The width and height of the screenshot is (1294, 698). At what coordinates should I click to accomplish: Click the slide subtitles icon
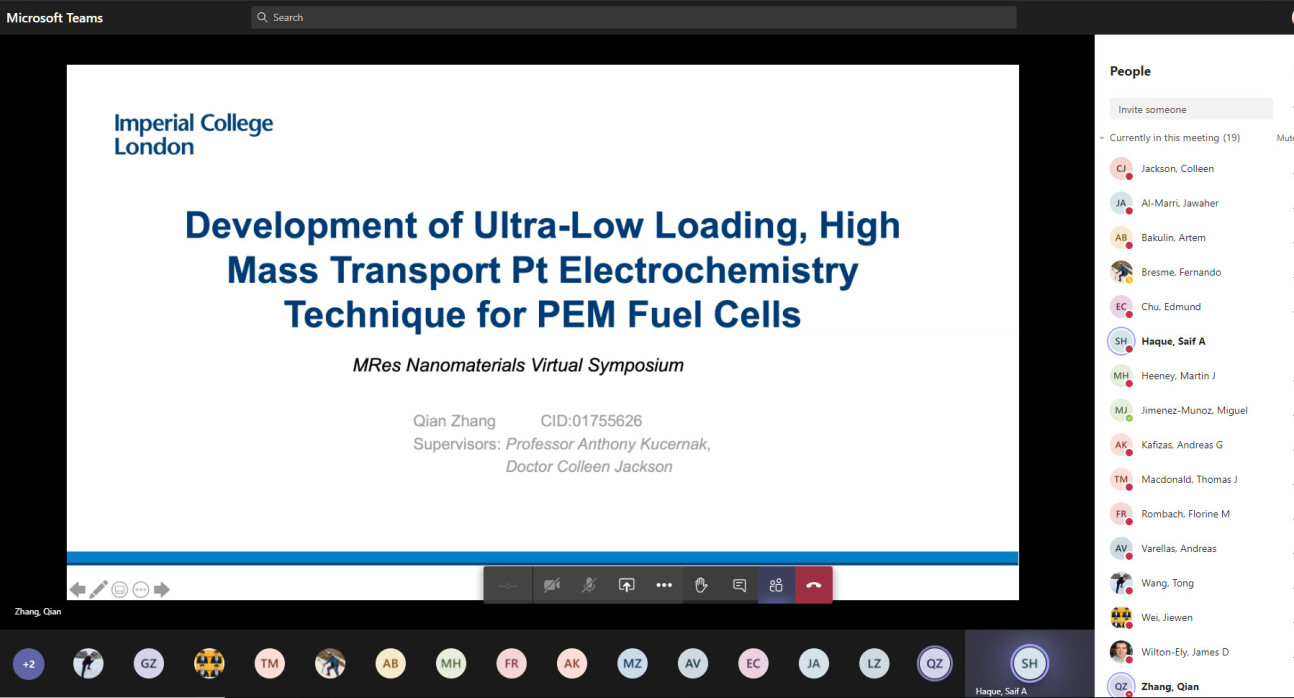point(120,590)
